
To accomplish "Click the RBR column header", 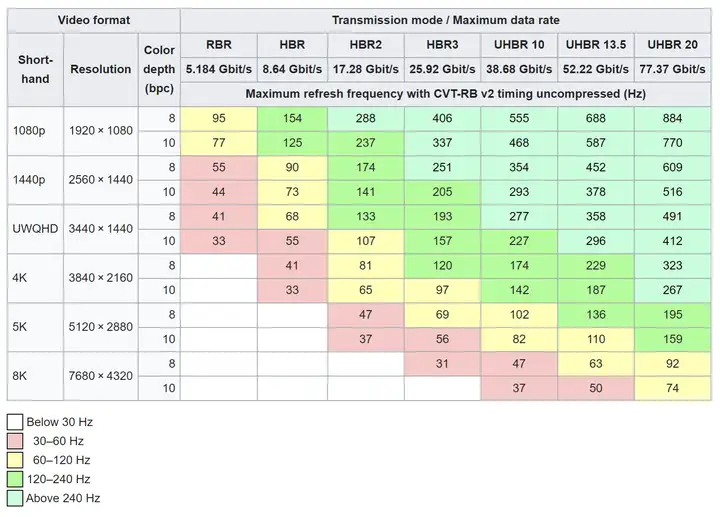I will tap(218, 44).
